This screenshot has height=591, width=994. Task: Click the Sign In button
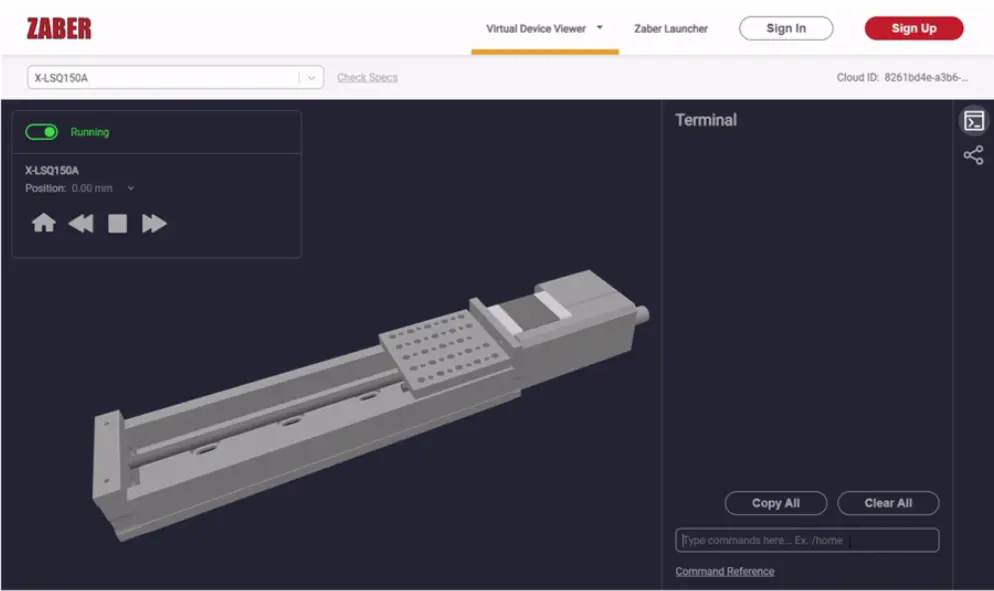point(786,29)
